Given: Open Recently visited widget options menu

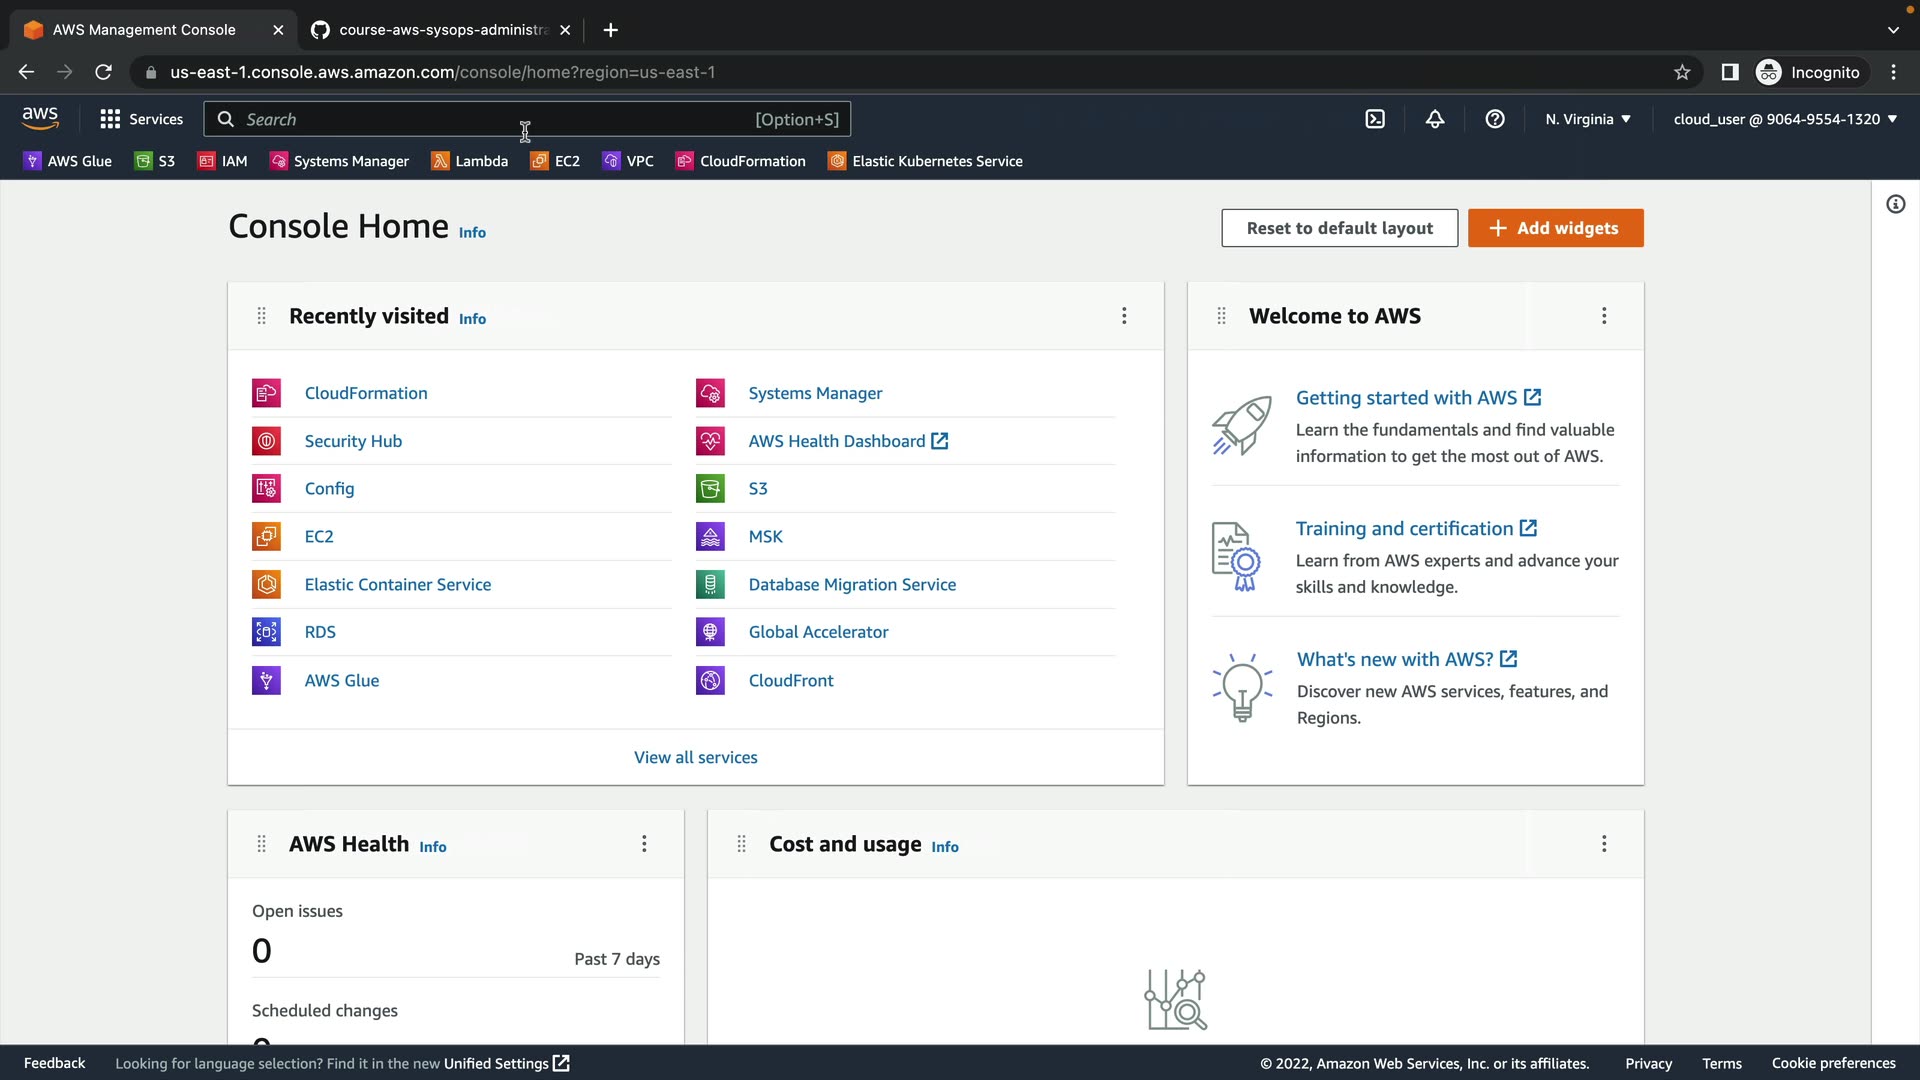Looking at the screenshot, I should tap(1124, 316).
